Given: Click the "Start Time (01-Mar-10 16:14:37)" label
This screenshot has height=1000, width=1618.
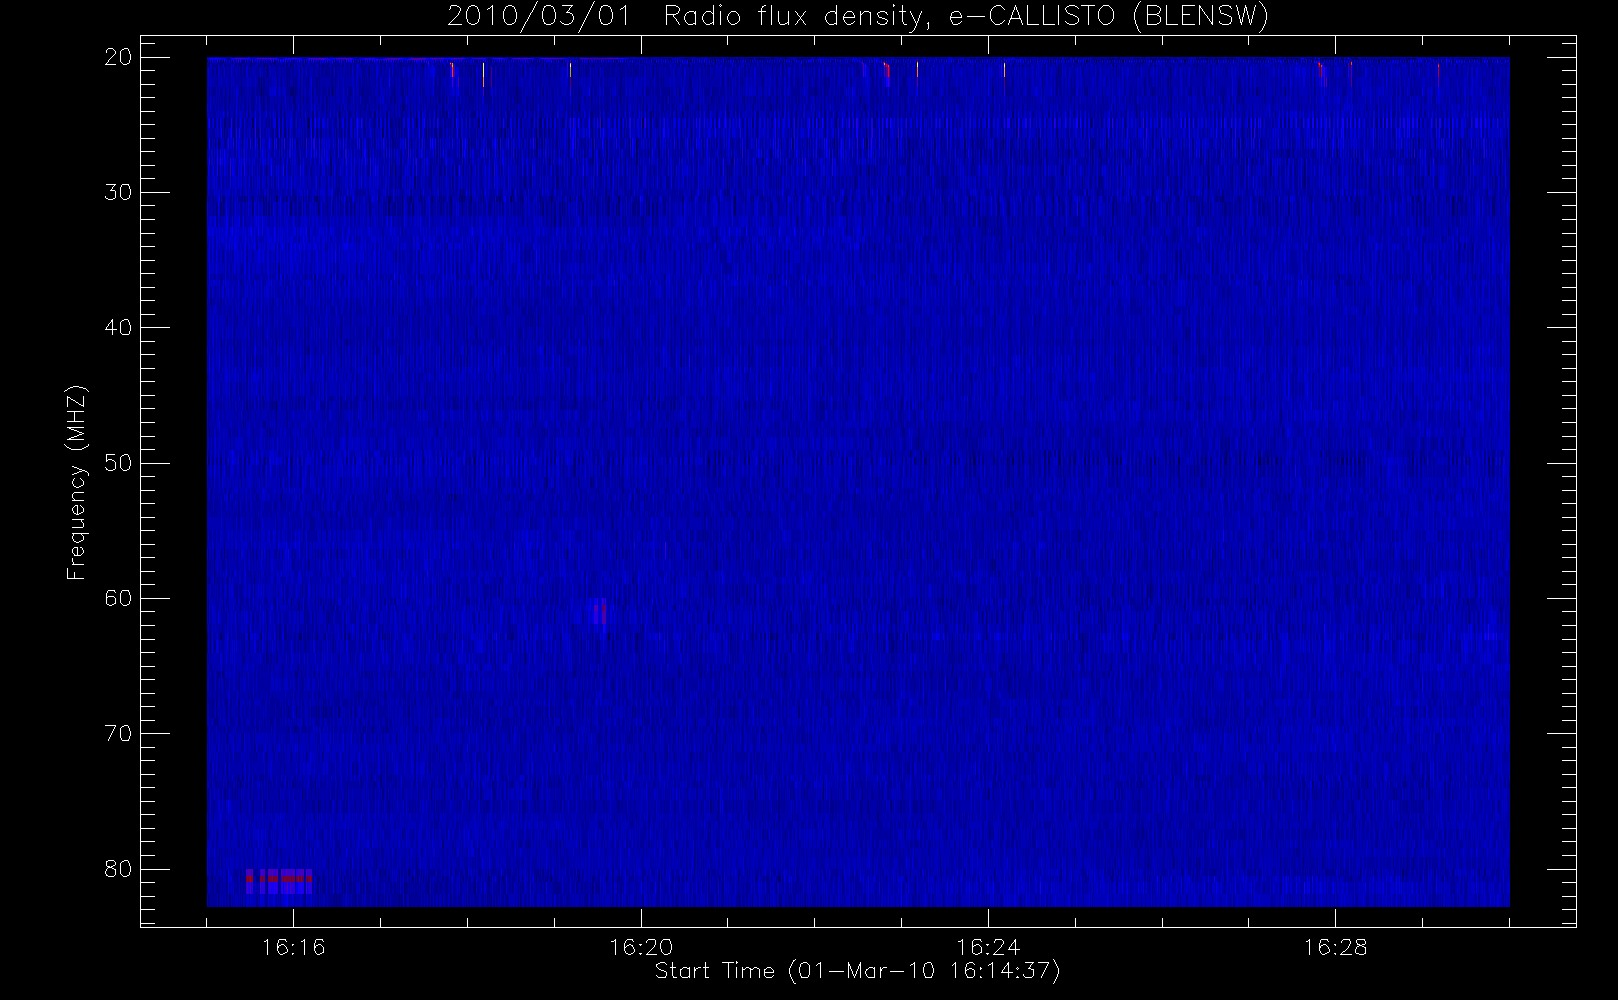Looking at the screenshot, I should pos(857,971).
